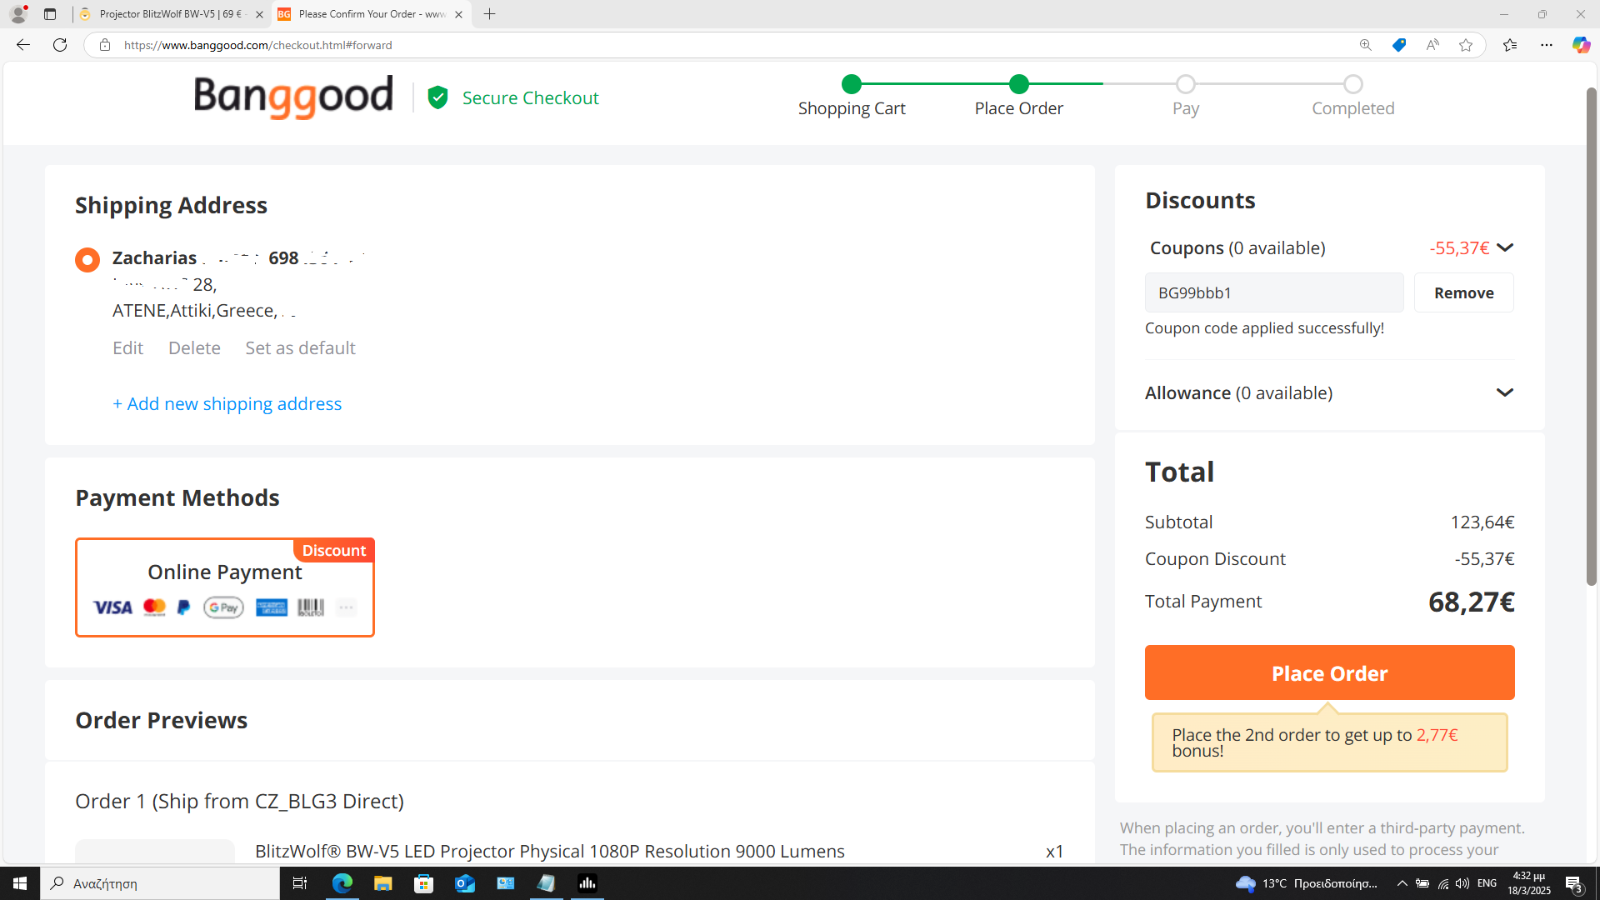This screenshot has width=1600, height=900.
Task: Open Windows Start menu
Action: click(x=19, y=883)
